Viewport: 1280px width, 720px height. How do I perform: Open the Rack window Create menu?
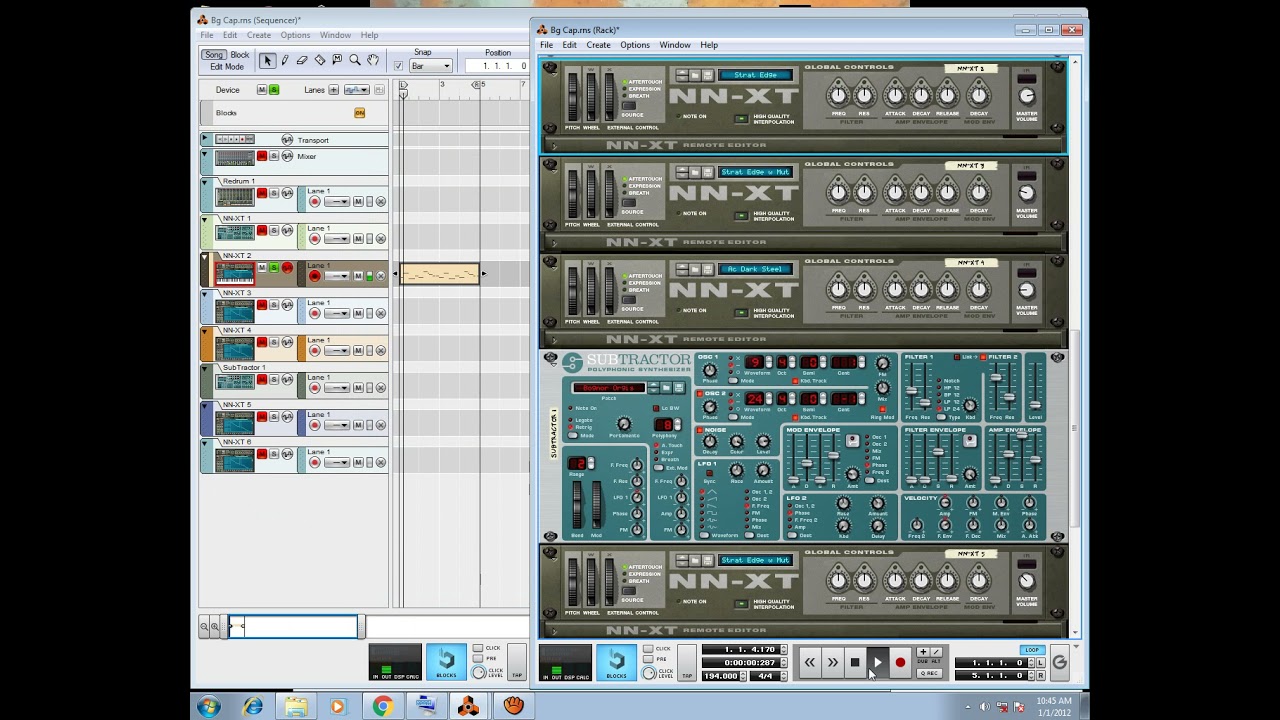598,45
